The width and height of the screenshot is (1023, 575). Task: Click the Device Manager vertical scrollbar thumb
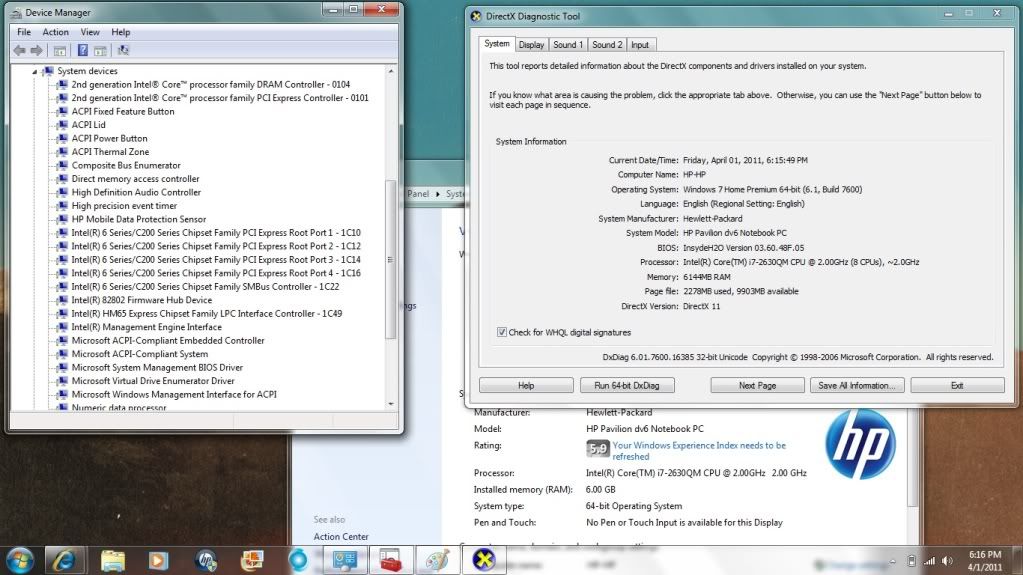click(391, 259)
